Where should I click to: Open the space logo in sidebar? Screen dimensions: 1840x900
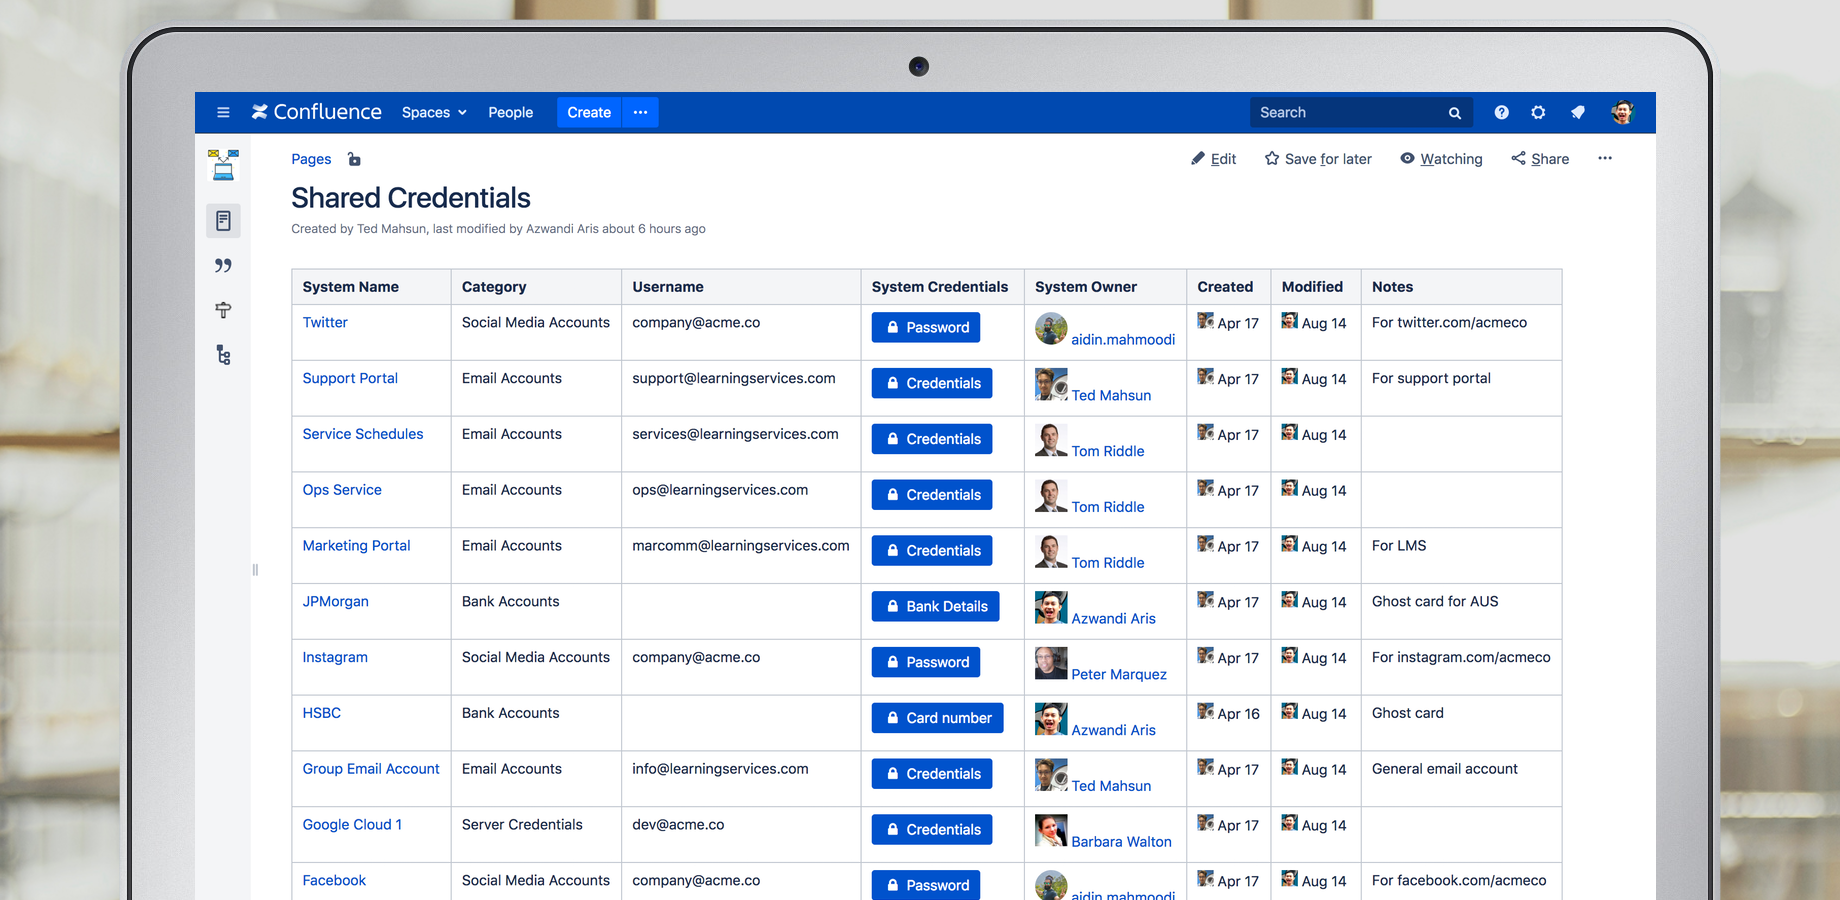point(223,165)
